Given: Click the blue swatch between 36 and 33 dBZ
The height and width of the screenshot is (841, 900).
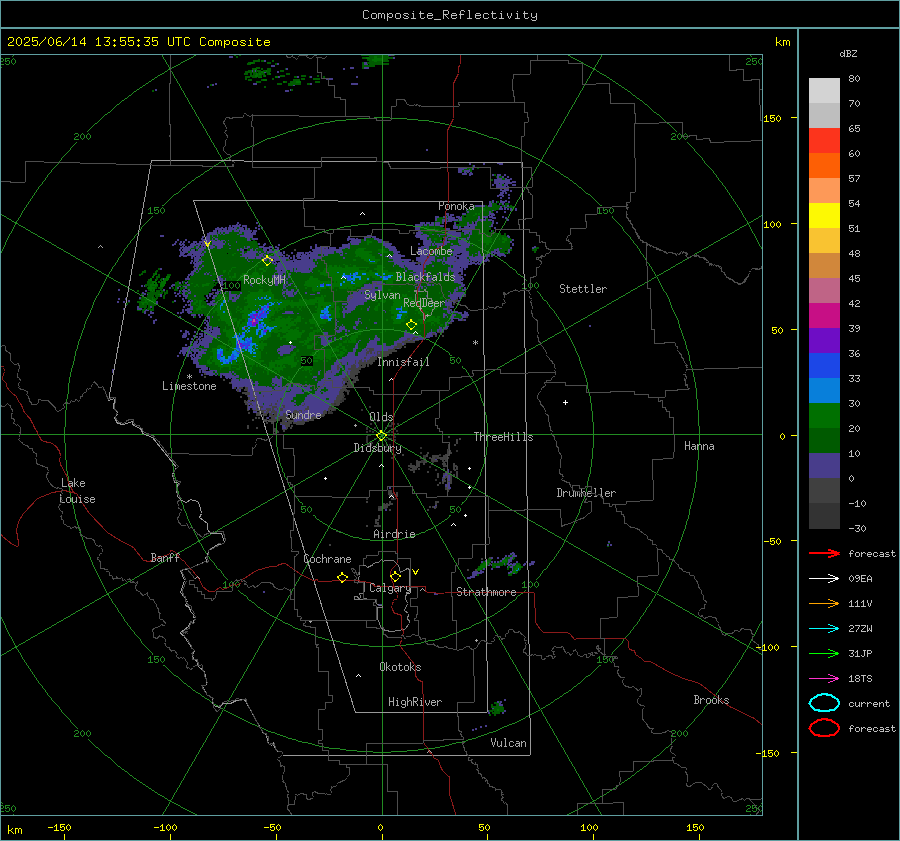Looking at the screenshot, I should pyautogui.click(x=824, y=365).
